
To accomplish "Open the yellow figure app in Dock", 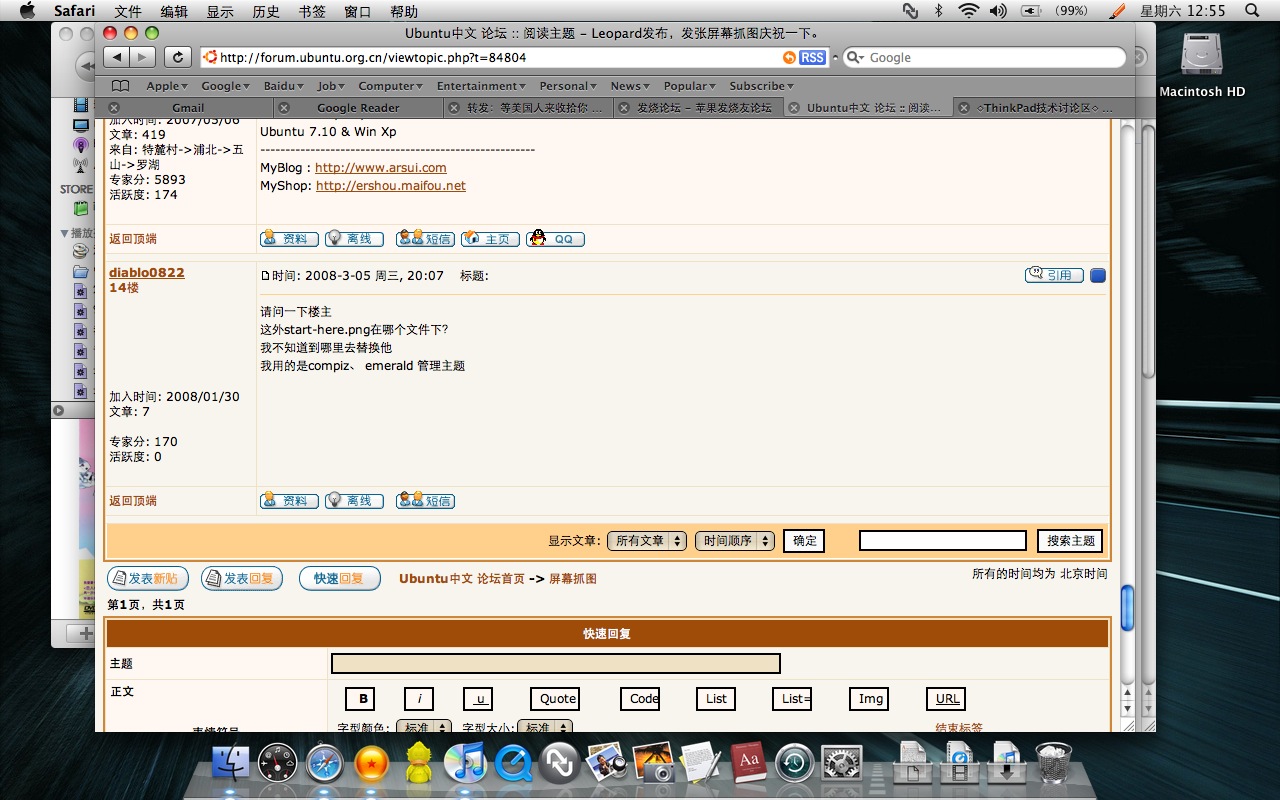I will pos(418,763).
